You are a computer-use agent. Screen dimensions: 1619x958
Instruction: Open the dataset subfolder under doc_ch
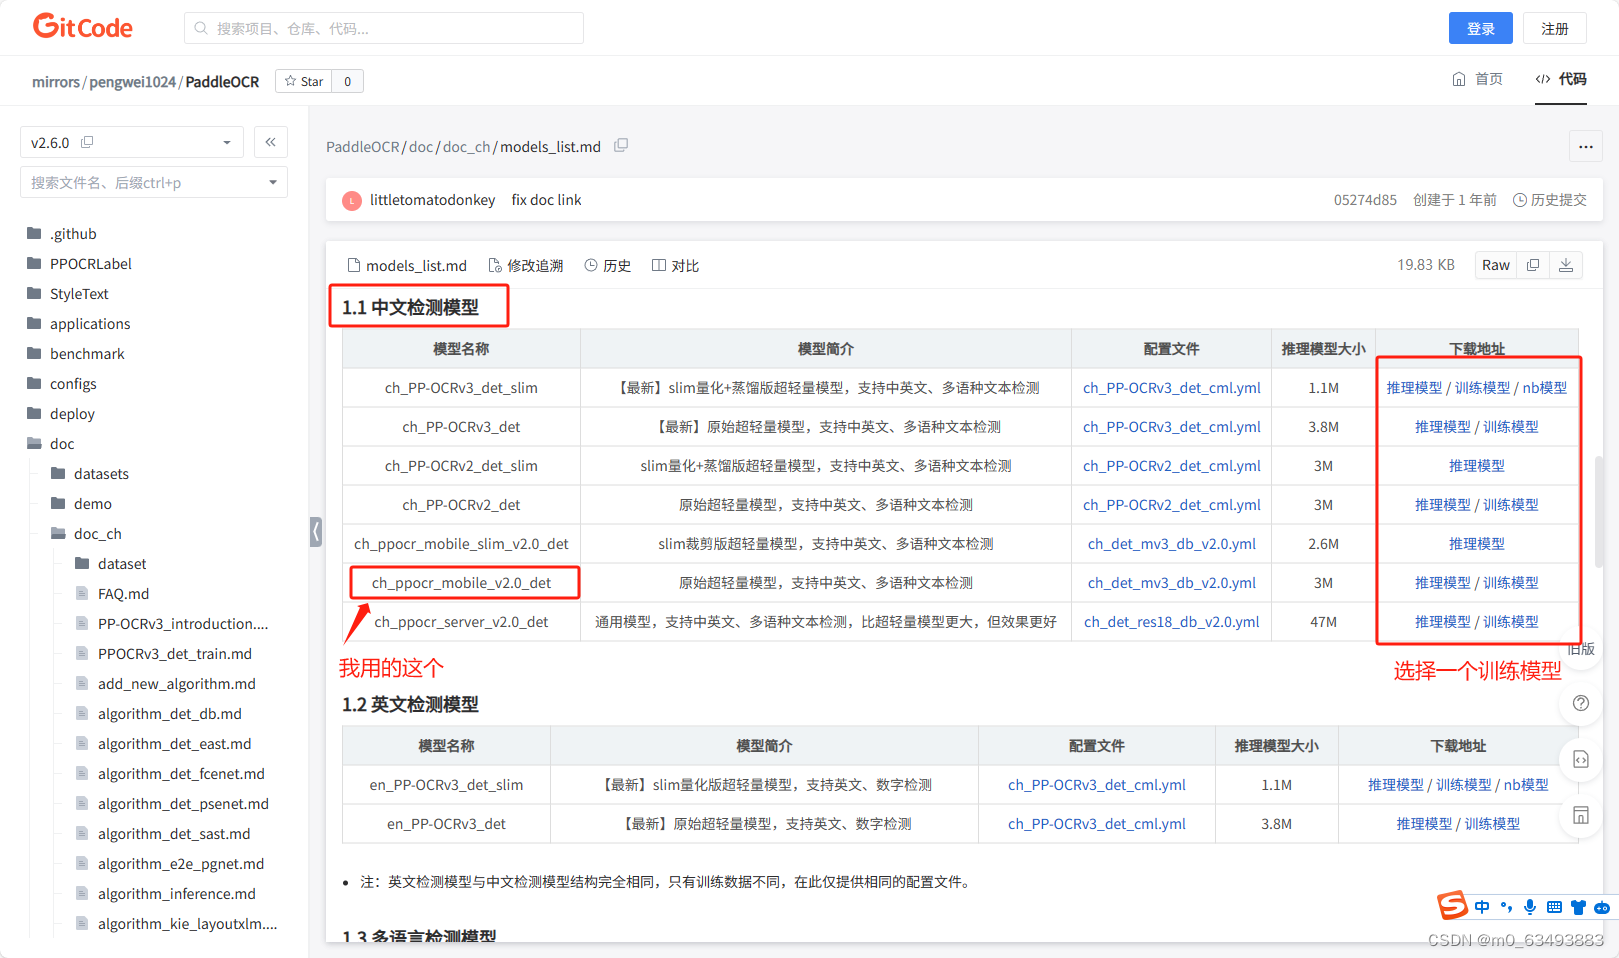pos(122,564)
